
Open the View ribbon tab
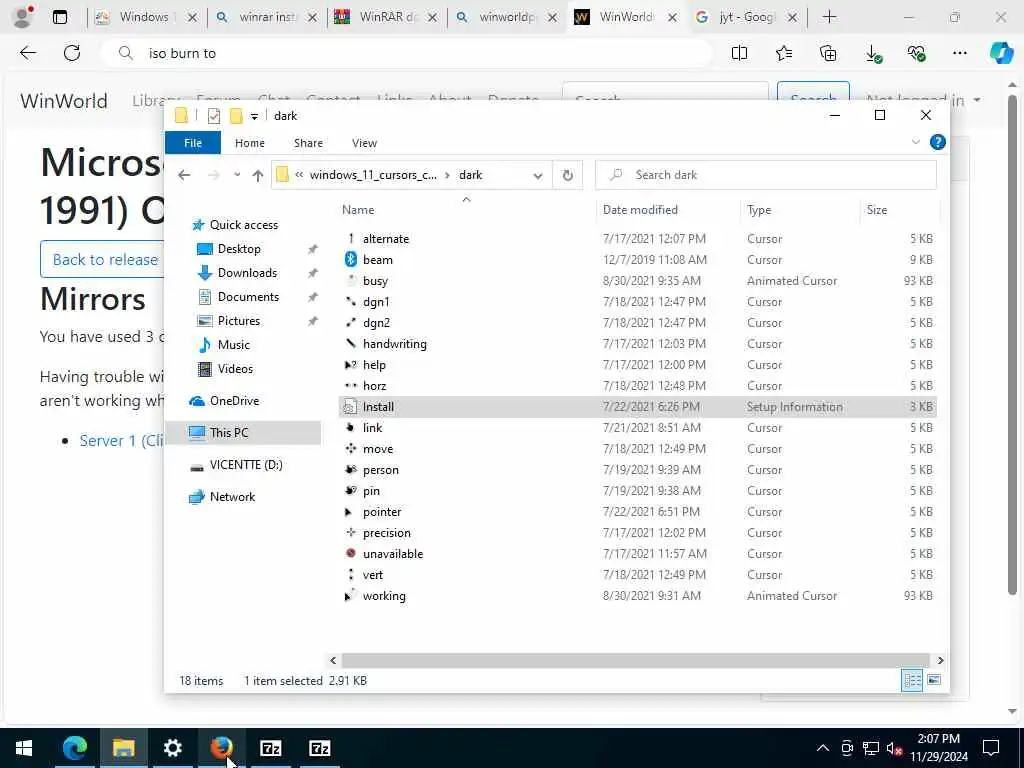364,143
